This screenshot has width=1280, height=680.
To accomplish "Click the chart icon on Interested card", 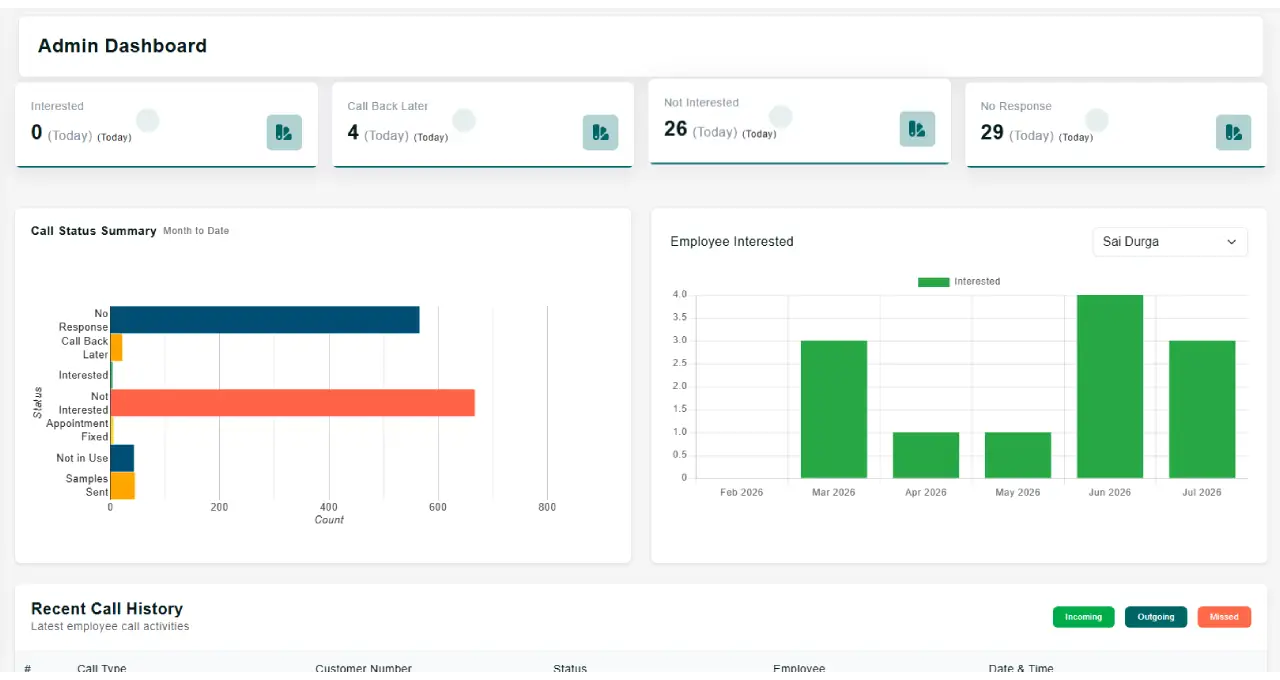I will (284, 132).
